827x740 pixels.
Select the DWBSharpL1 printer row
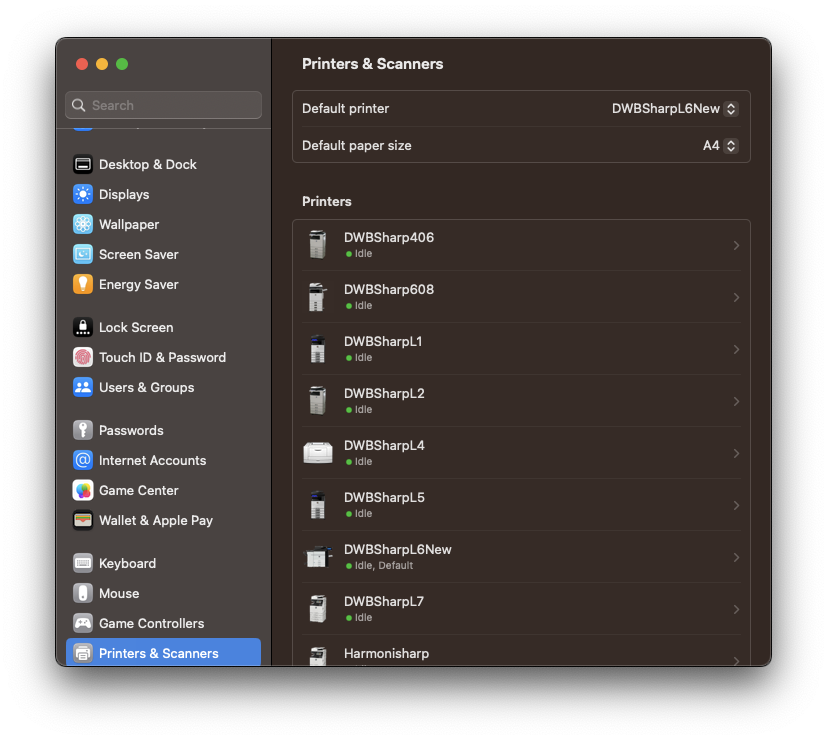click(520, 349)
